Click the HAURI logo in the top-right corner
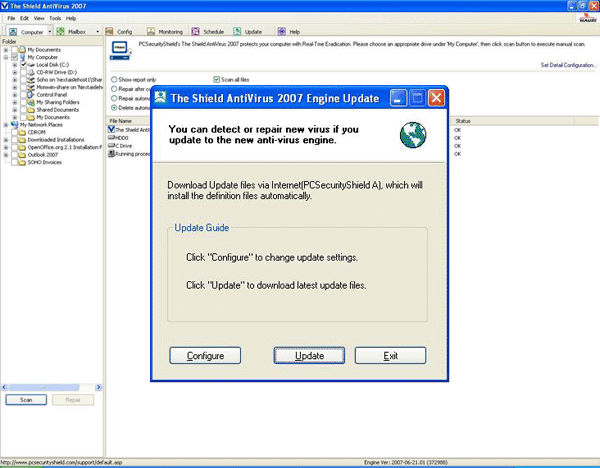 tap(587, 18)
